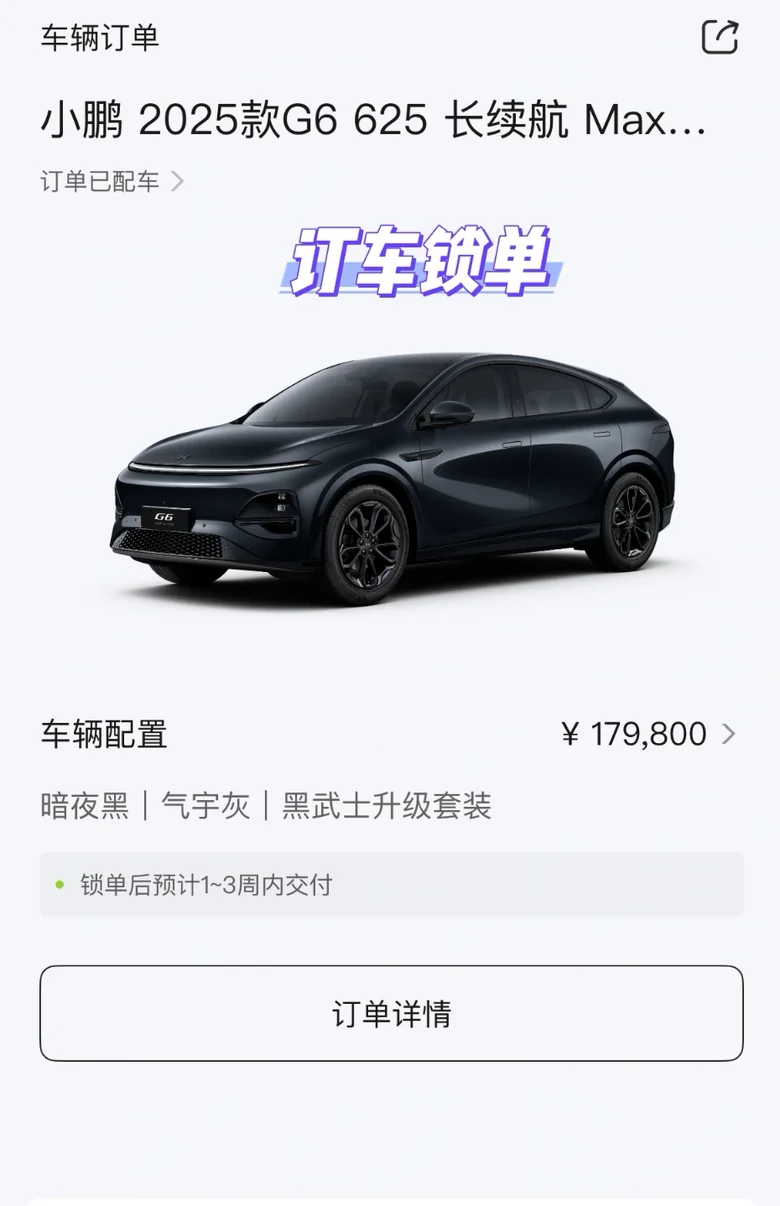Image resolution: width=780 pixels, height=1206 pixels.
Task: Tap the G6 front license plate
Action: coord(165,519)
